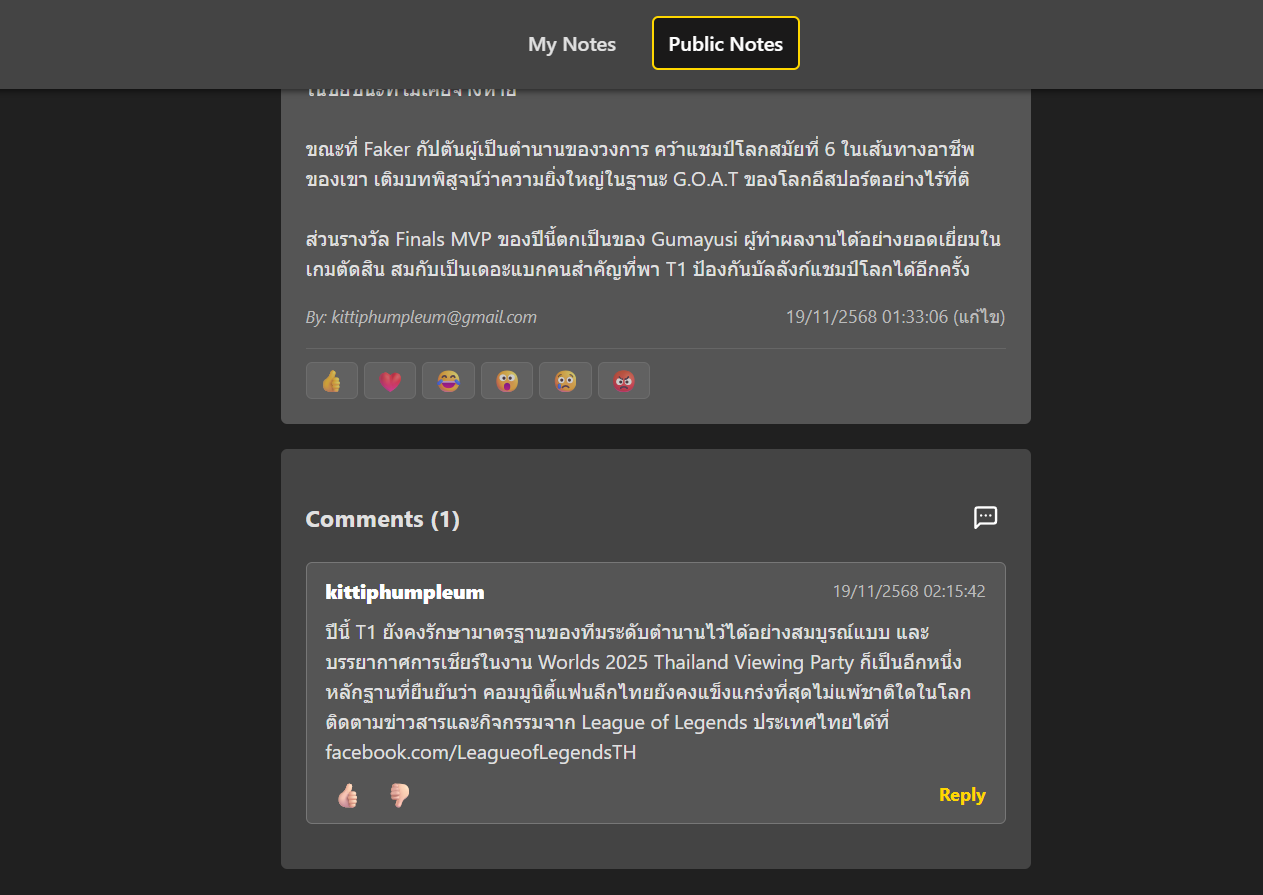Select the Public Notes tab
1263x895 pixels.
pyautogui.click(x=726, y=44)
